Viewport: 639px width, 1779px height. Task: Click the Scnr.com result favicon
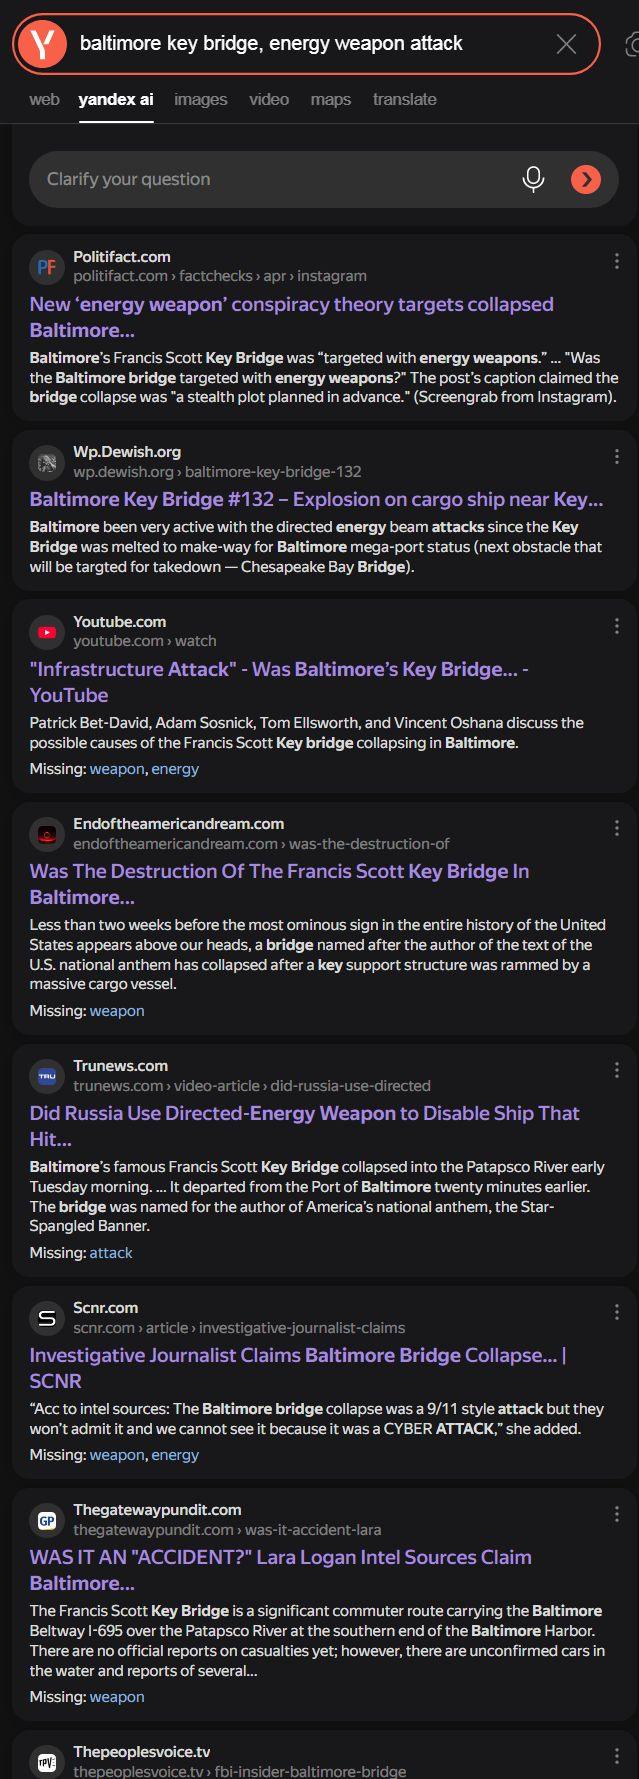46,1317
